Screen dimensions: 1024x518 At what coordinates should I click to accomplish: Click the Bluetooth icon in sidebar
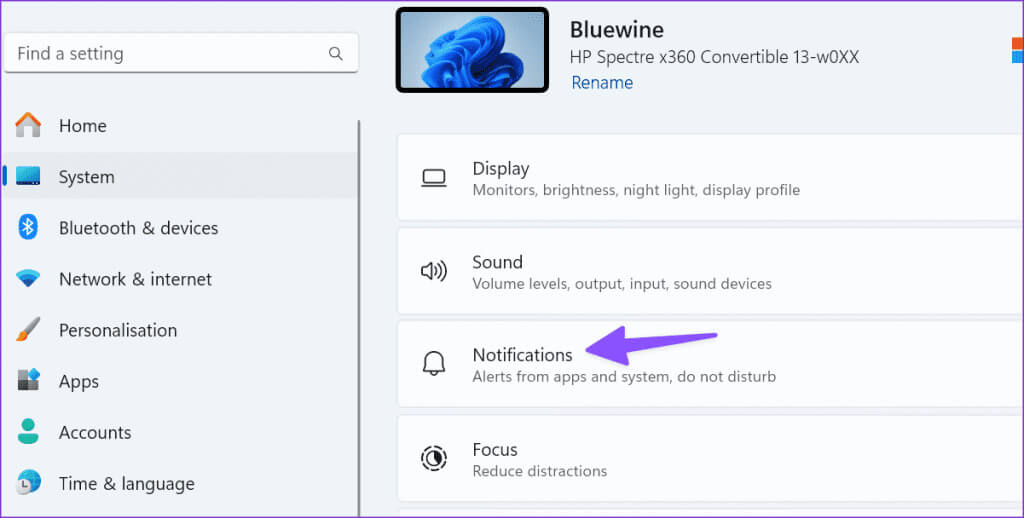point(27,227)
